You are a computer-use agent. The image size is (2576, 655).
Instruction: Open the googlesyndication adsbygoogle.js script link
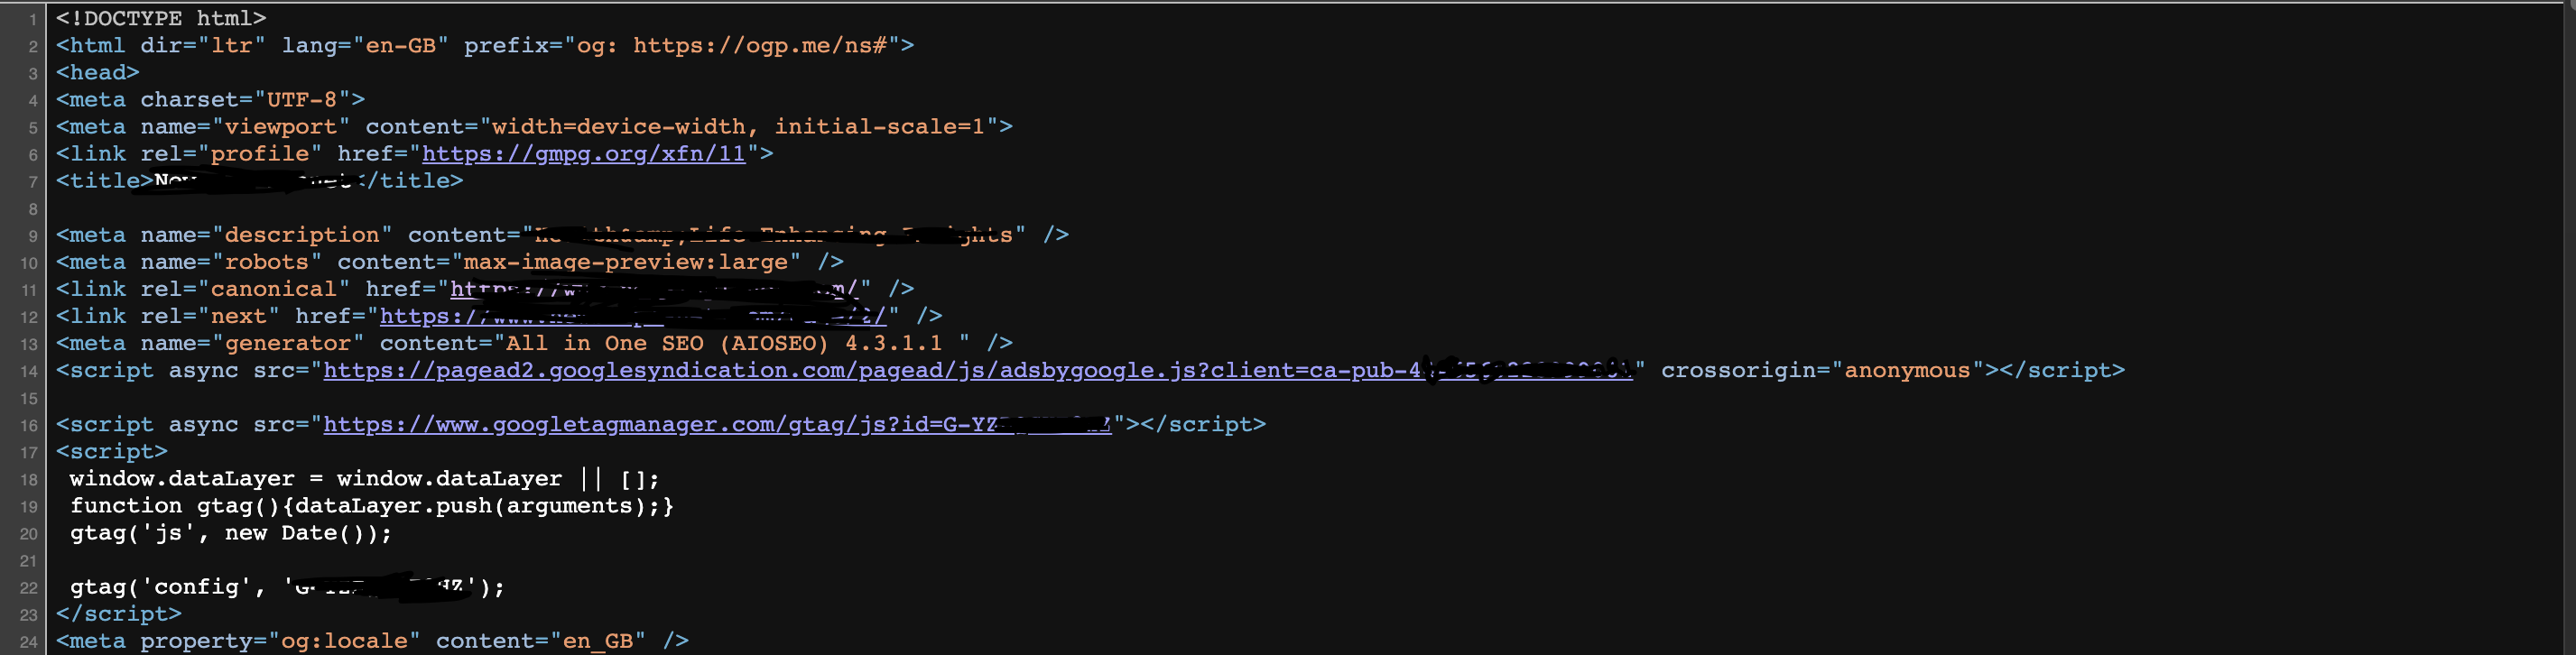pos(977,371)
